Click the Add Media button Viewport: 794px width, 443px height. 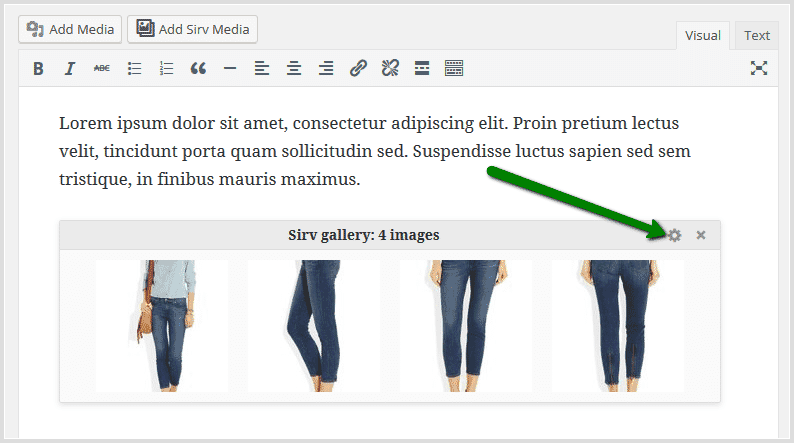70,29
